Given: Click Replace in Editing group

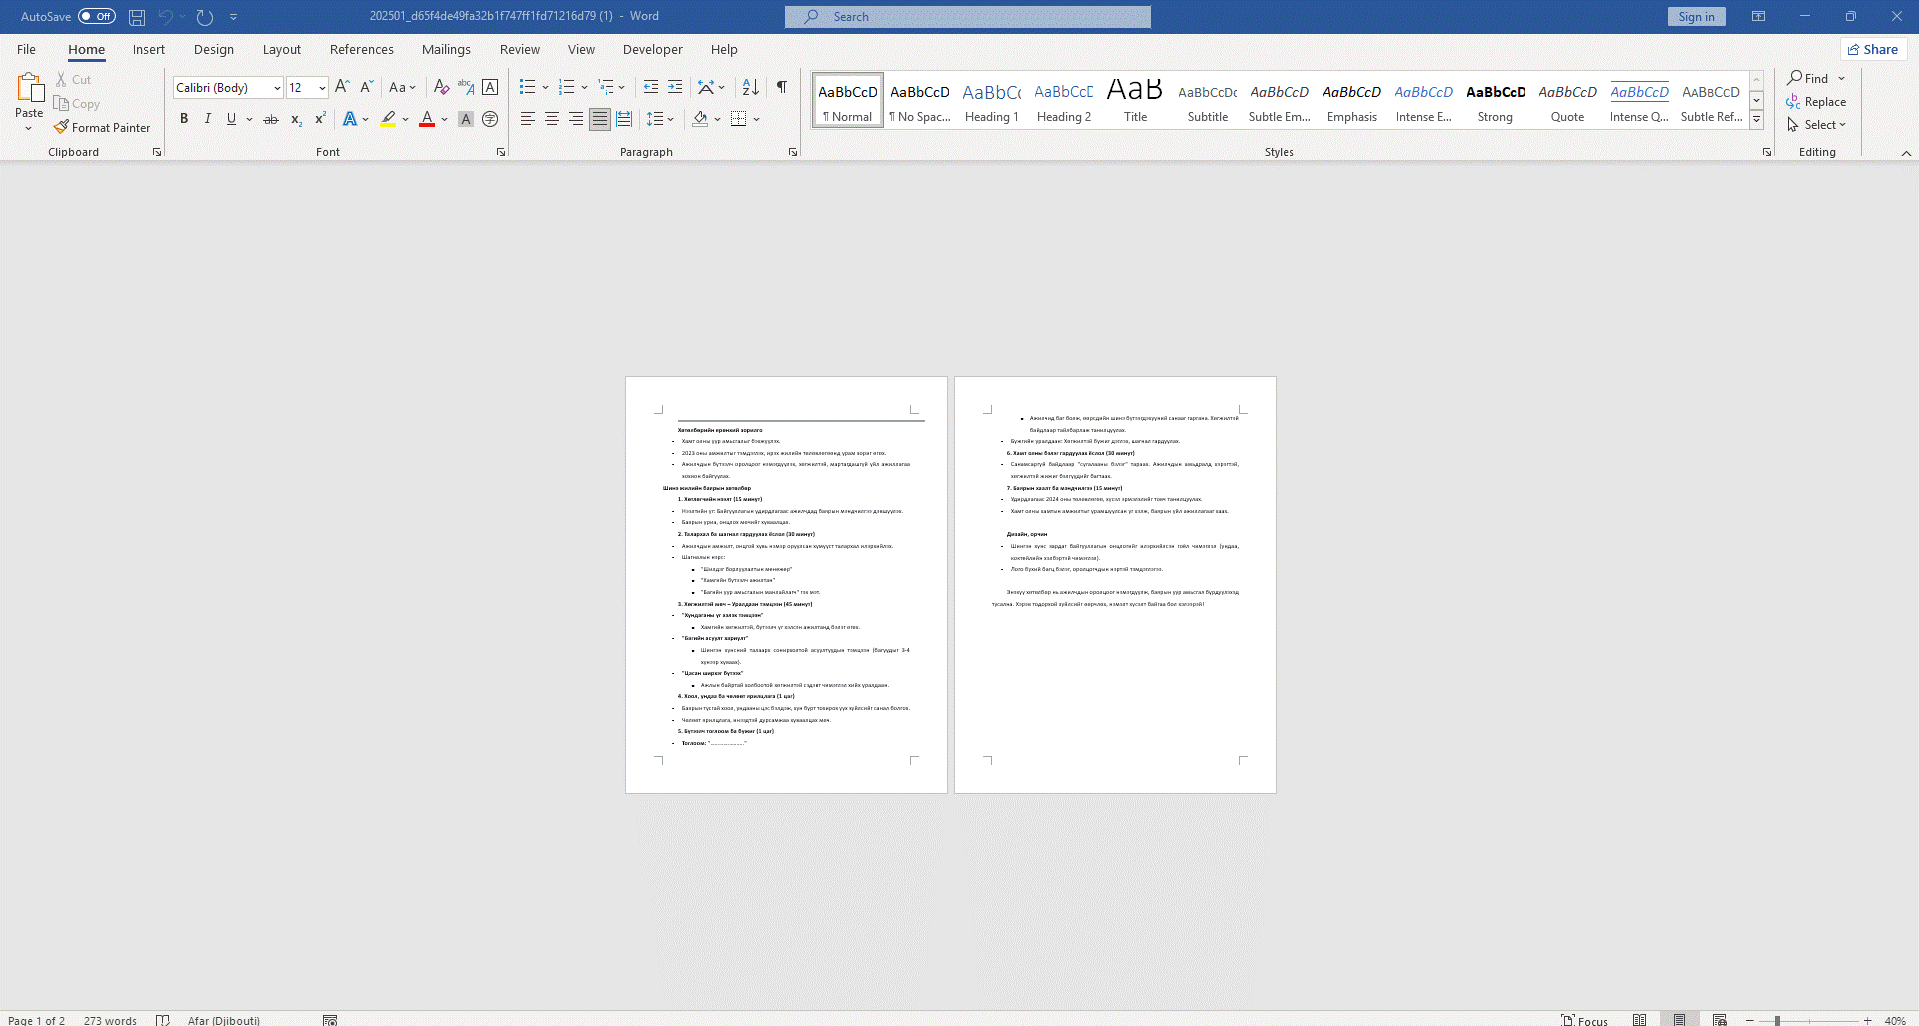Looking at the screenshot, I should click(1816, 102).
